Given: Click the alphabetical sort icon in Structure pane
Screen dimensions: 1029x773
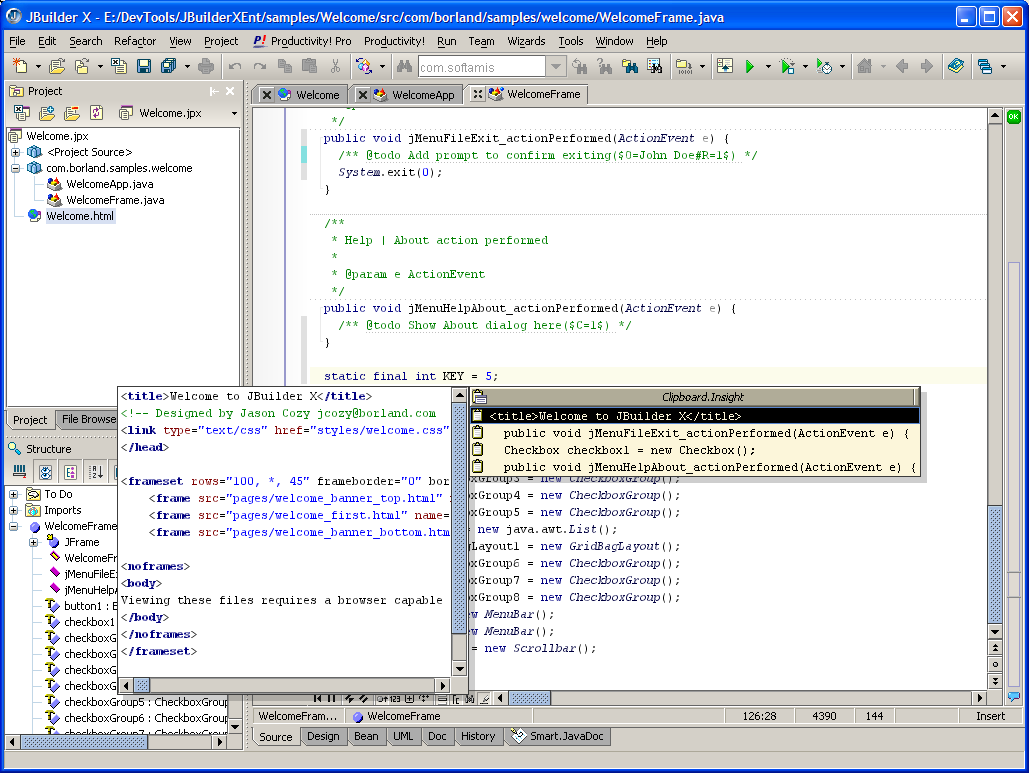Looking at the screenshot, I should pos(96,472).
